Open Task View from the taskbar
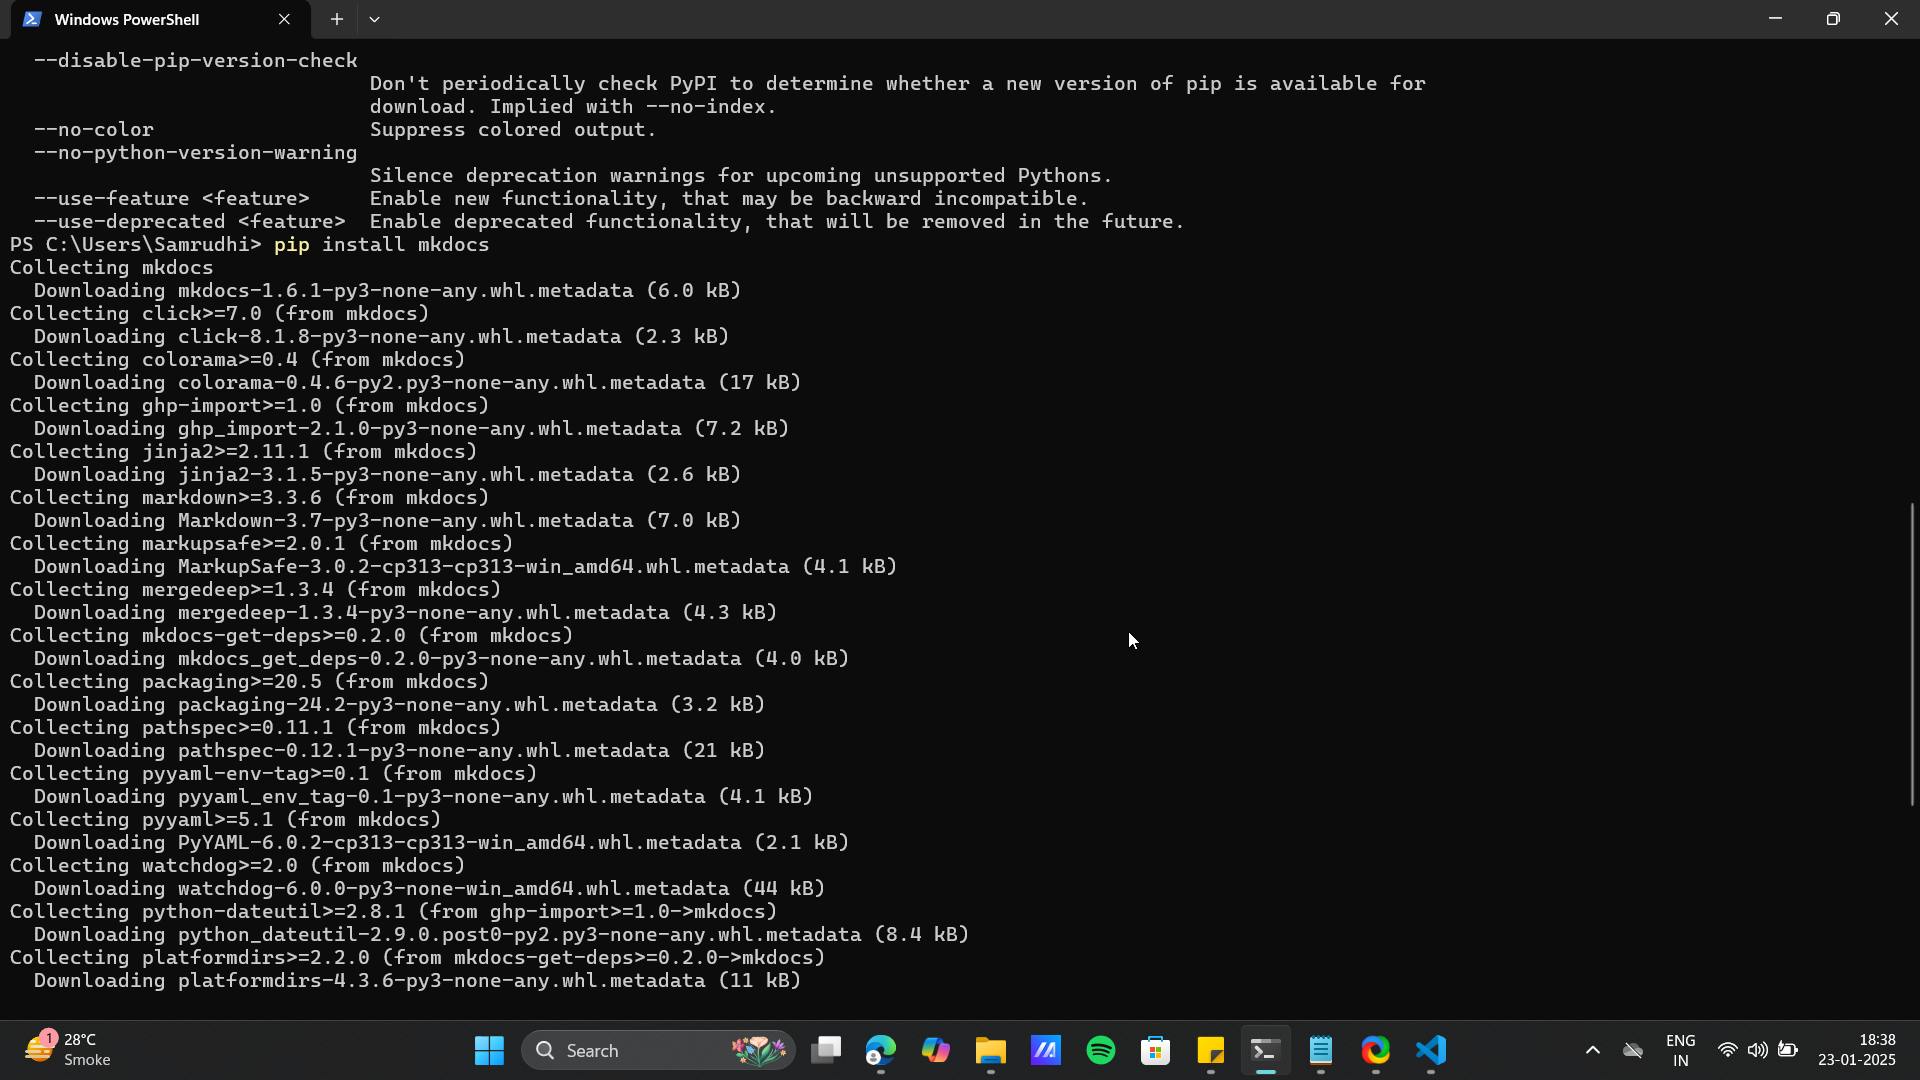 tap(826, 1050)
